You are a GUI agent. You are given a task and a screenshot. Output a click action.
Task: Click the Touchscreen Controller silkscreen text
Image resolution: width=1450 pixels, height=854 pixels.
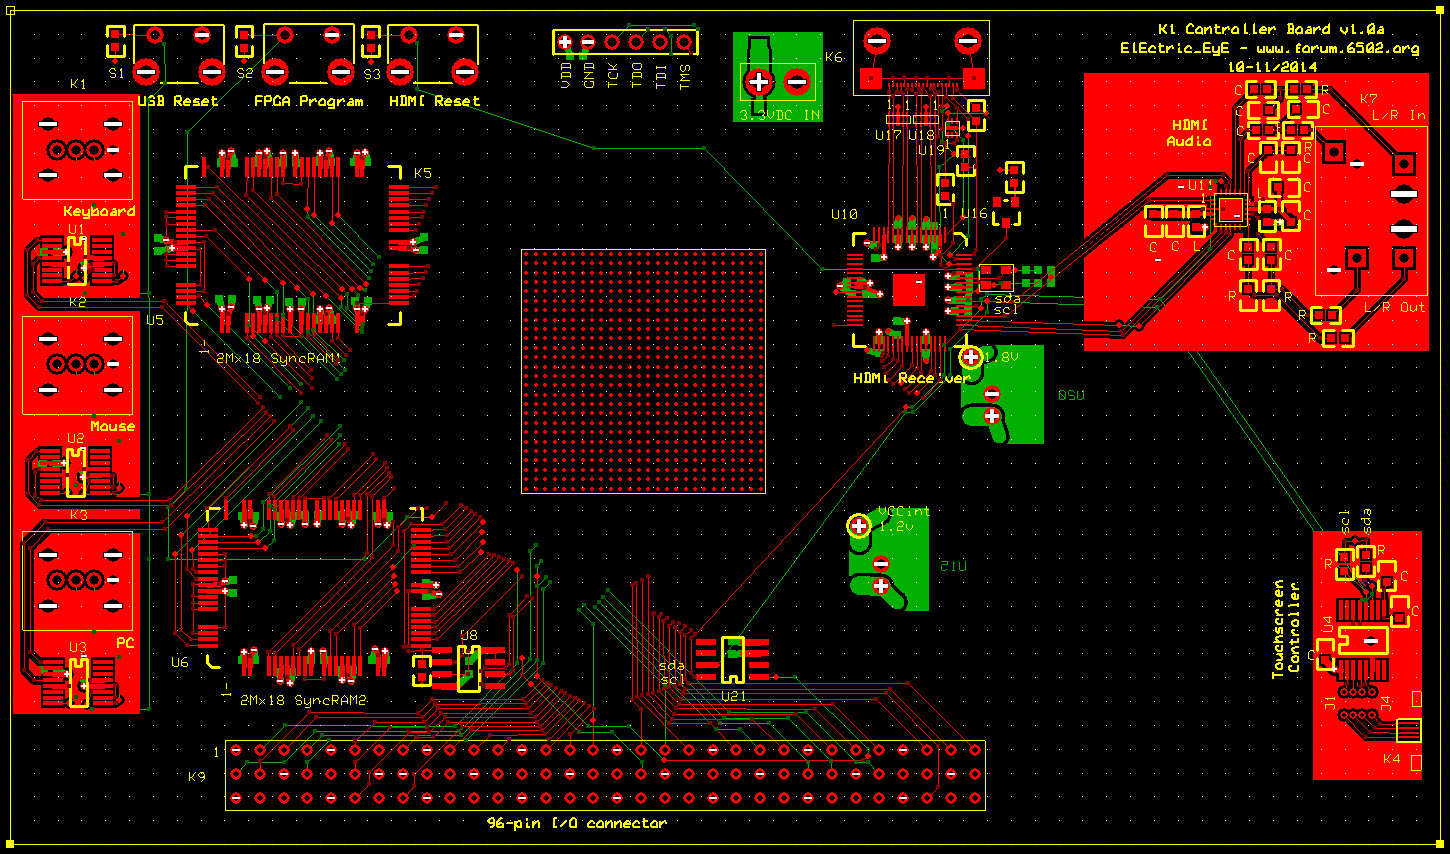pyautogui.click(x=1285, y=629)
